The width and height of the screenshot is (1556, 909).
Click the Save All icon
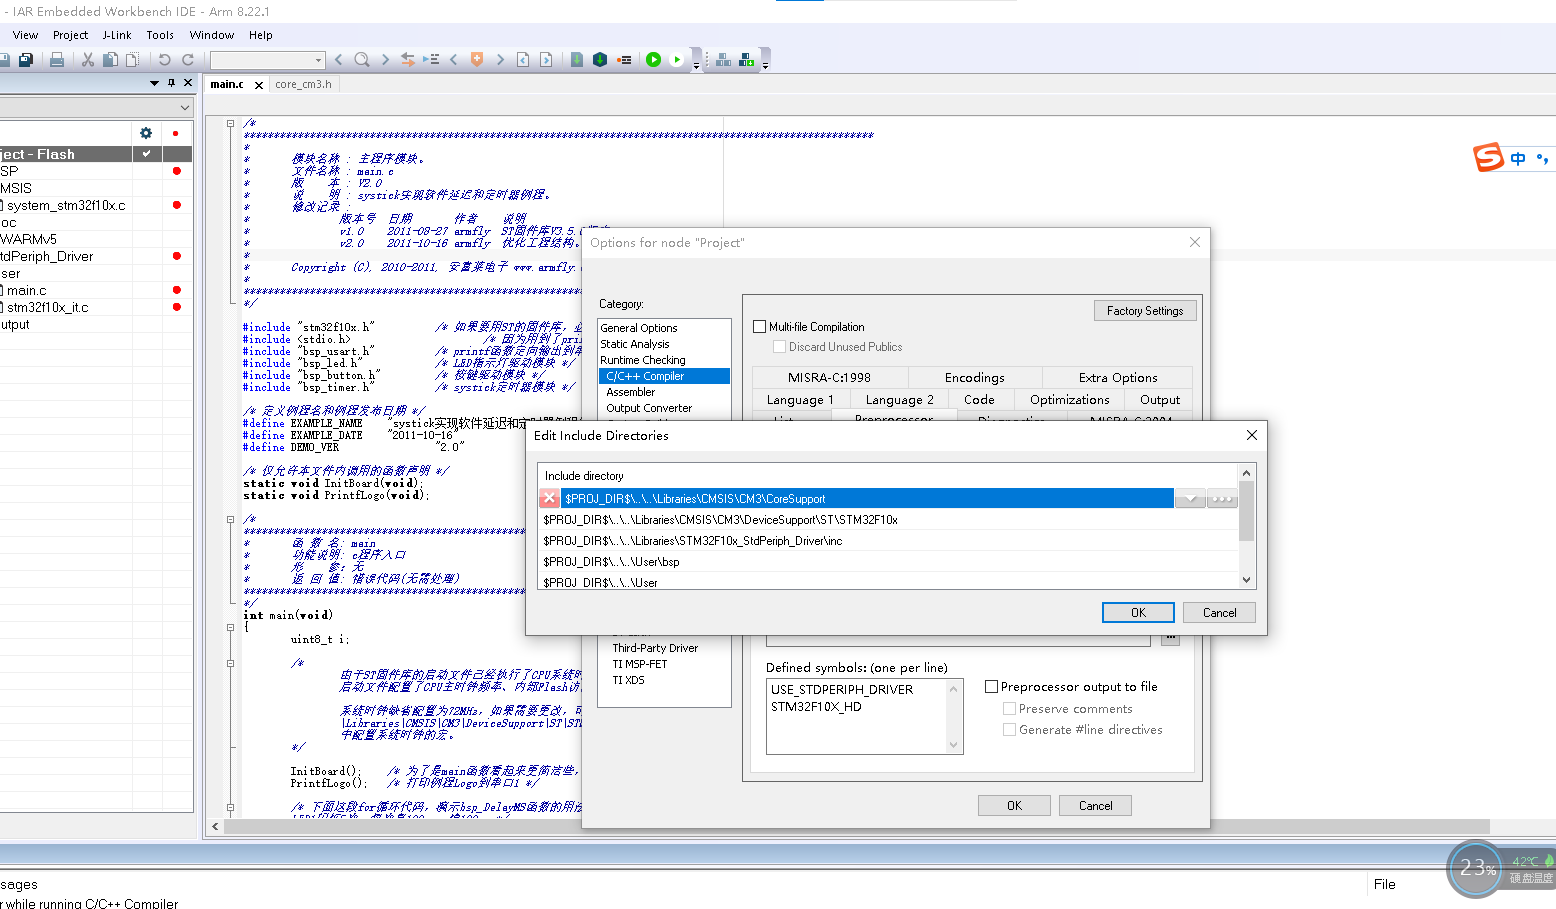[x=25, y=59]
